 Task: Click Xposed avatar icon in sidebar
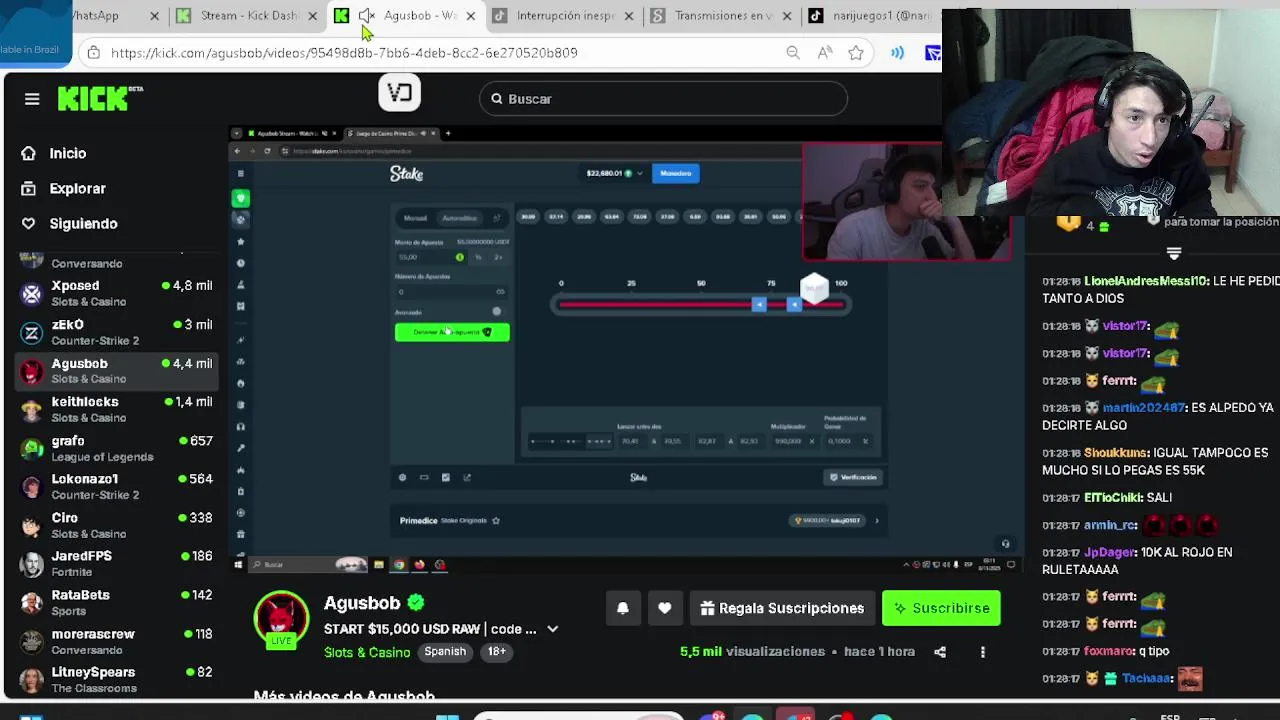(32, 293)
